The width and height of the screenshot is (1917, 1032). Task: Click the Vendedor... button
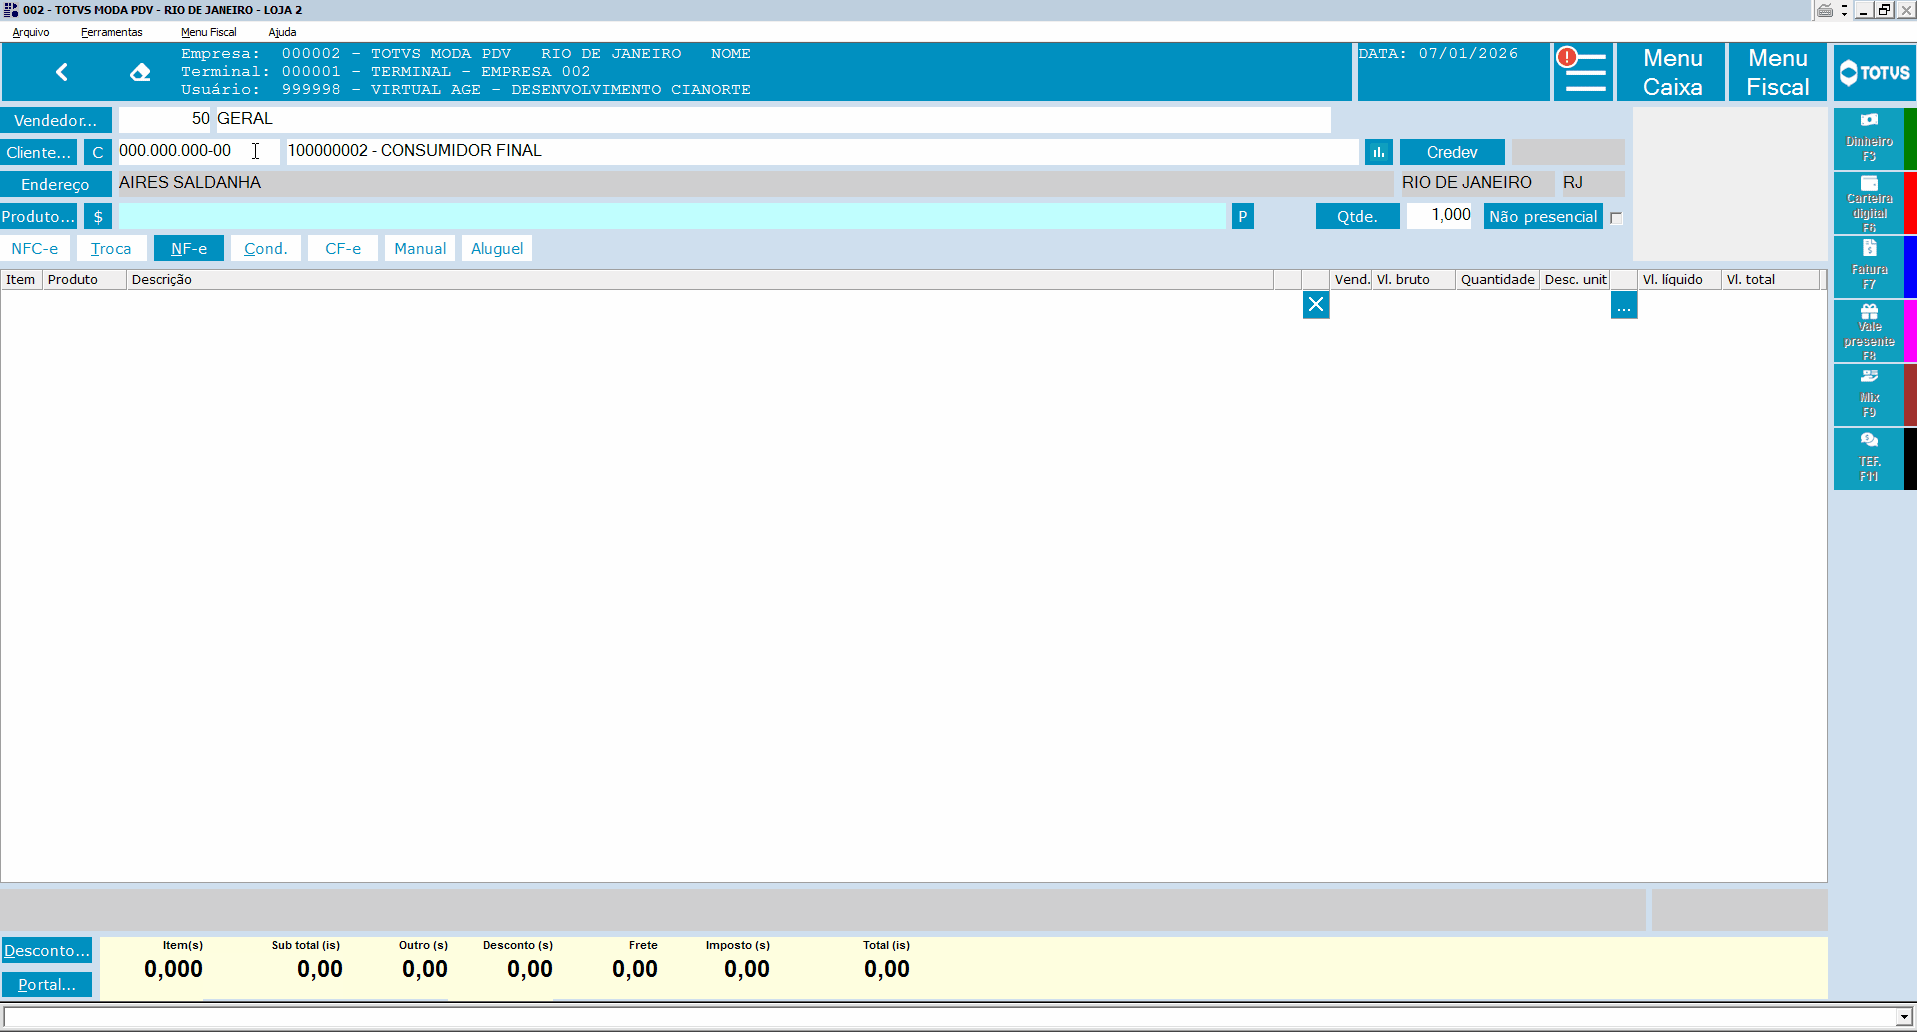(x=56, y=120)
